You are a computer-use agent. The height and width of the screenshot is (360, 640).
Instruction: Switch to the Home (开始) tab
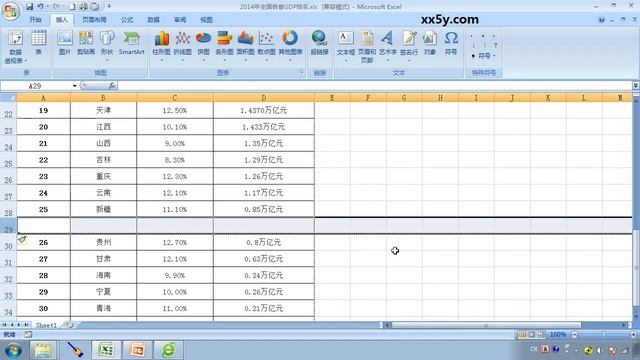point(35,20)
